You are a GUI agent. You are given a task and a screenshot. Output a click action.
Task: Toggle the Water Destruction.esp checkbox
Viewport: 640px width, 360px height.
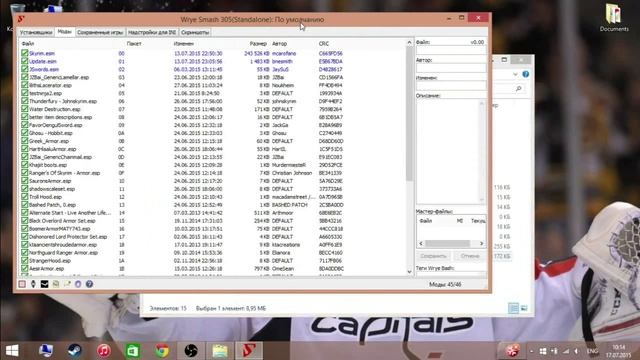[x=24, y=109]
